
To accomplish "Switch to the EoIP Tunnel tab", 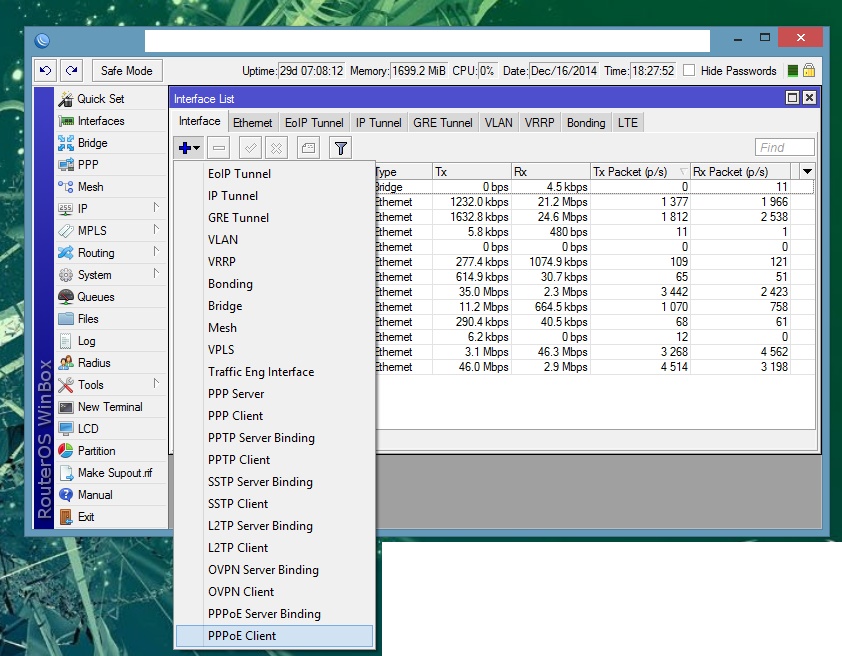I will (x=314, y=123).
